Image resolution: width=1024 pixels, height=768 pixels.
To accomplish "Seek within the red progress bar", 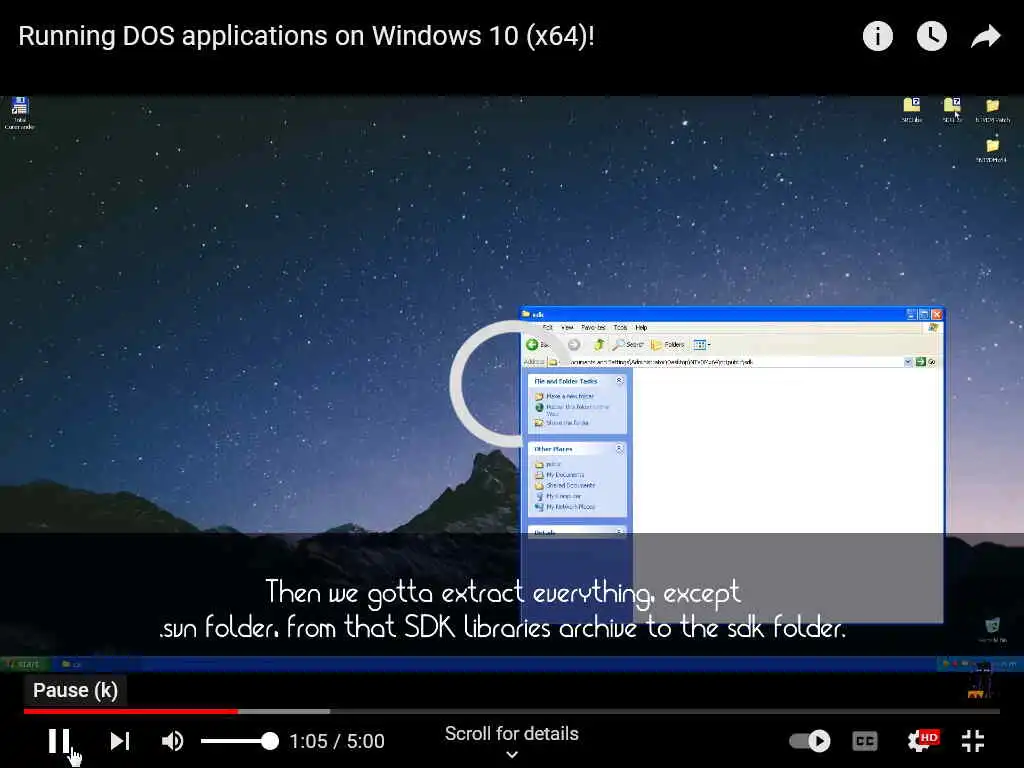I will (x=131, y=711).
